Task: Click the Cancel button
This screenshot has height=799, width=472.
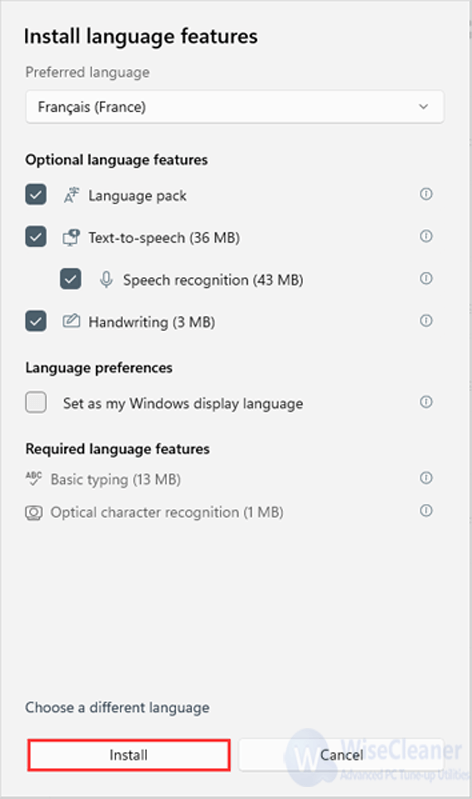Action: (342, 755)
